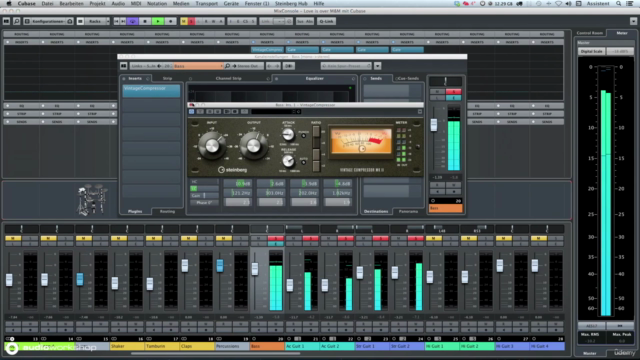Image resolution: width=640 pixels, height=360 pixels.
Task: Click the Bass channel fader in settings window
Action: (x=434, y=125)
